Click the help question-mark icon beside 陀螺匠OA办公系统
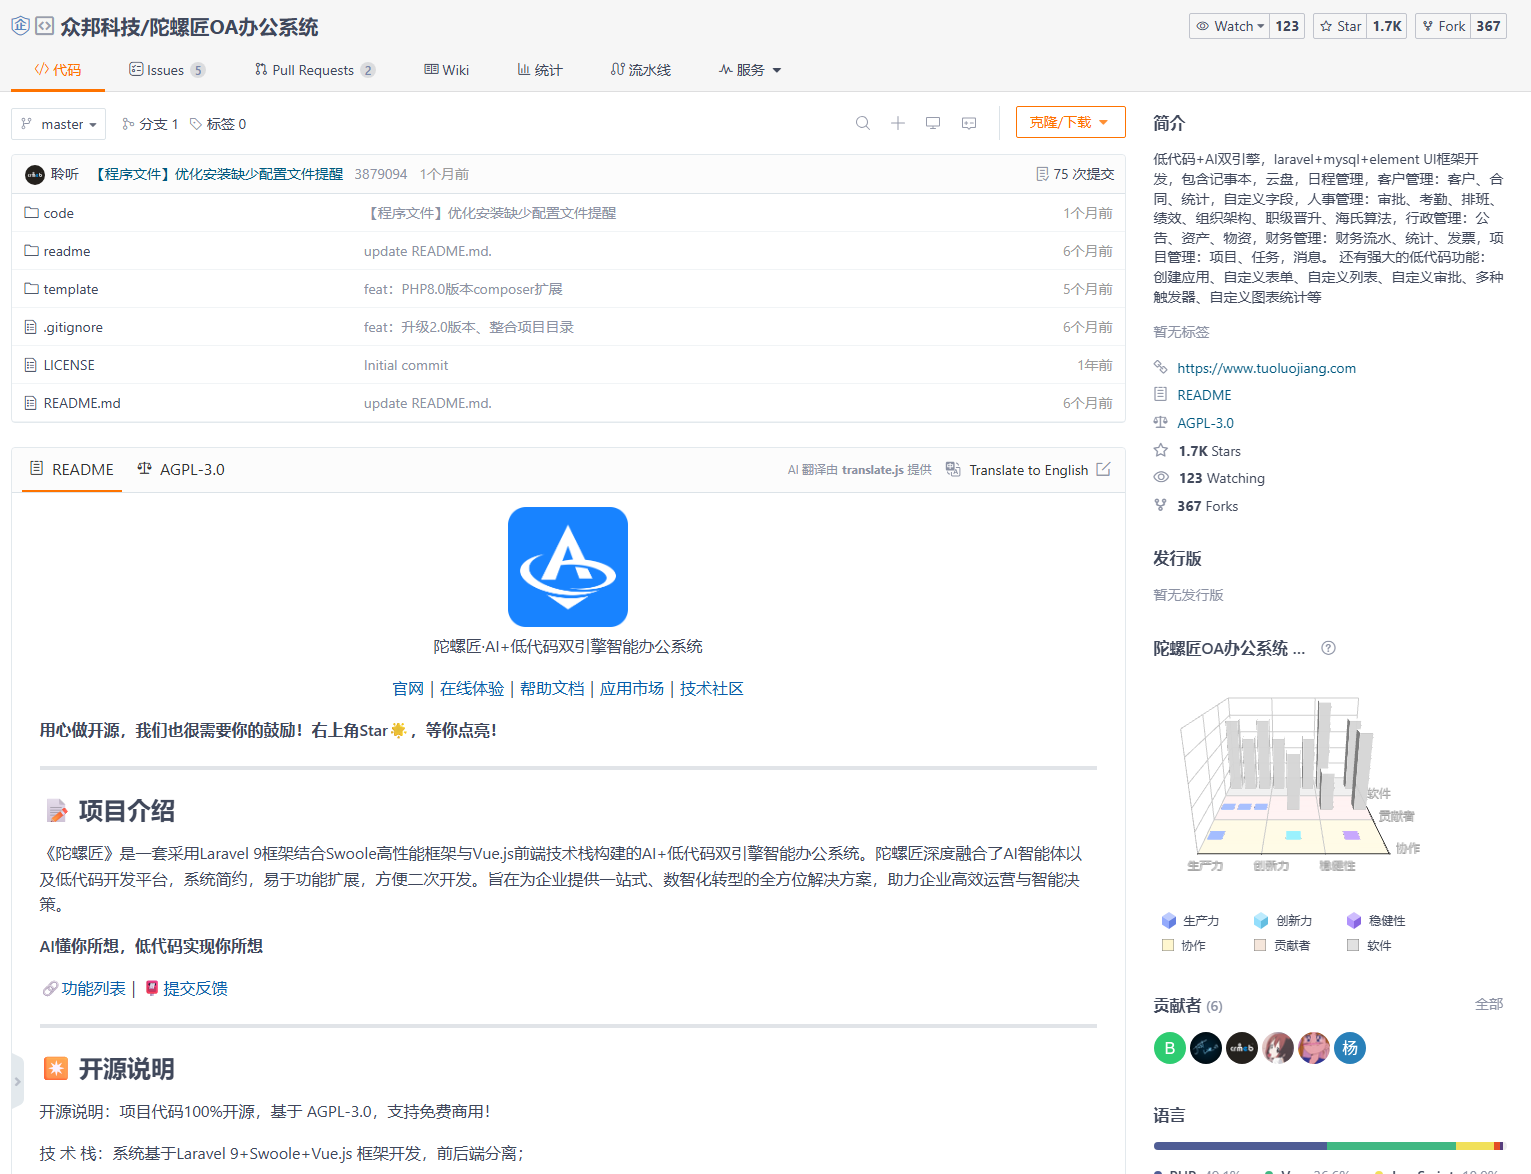Image resolution: width=1531 pixels, height=1174 pixels. (x=1327, y=648)
